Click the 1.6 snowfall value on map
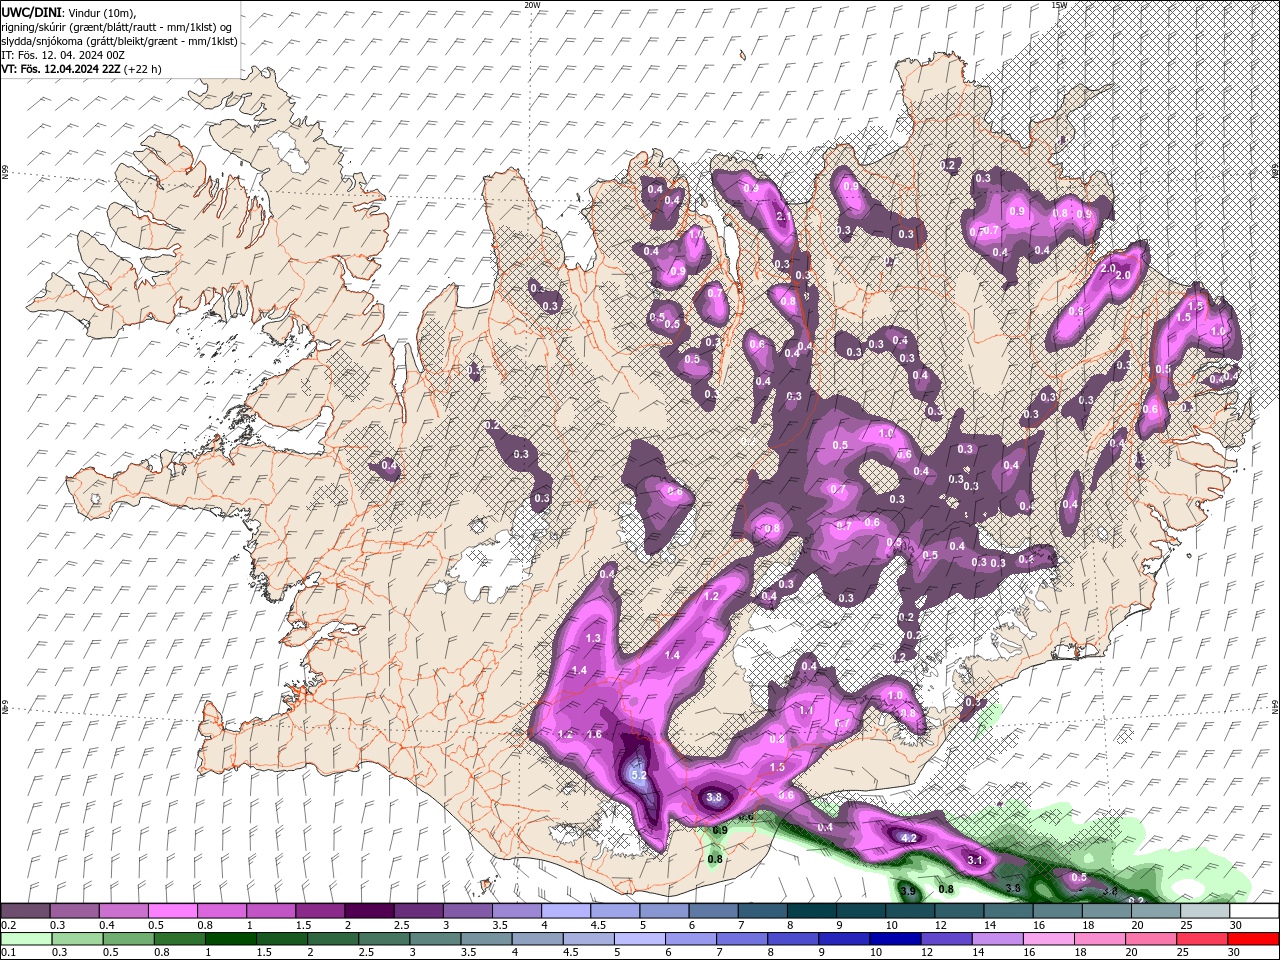This screenshot has width=1280, height=960. click(x=594, y=734)
